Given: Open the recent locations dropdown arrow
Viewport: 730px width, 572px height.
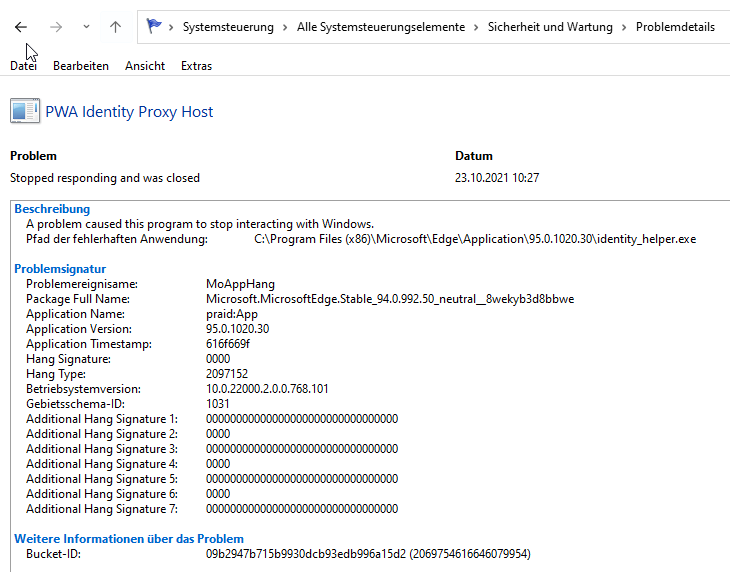Looking at the screenshot, I should (86, 27).
